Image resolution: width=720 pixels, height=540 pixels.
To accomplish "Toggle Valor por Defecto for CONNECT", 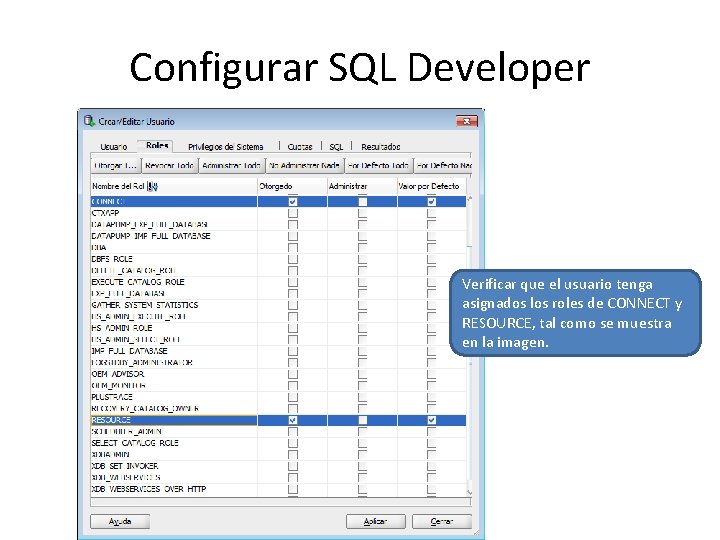I will pos(432,202).
